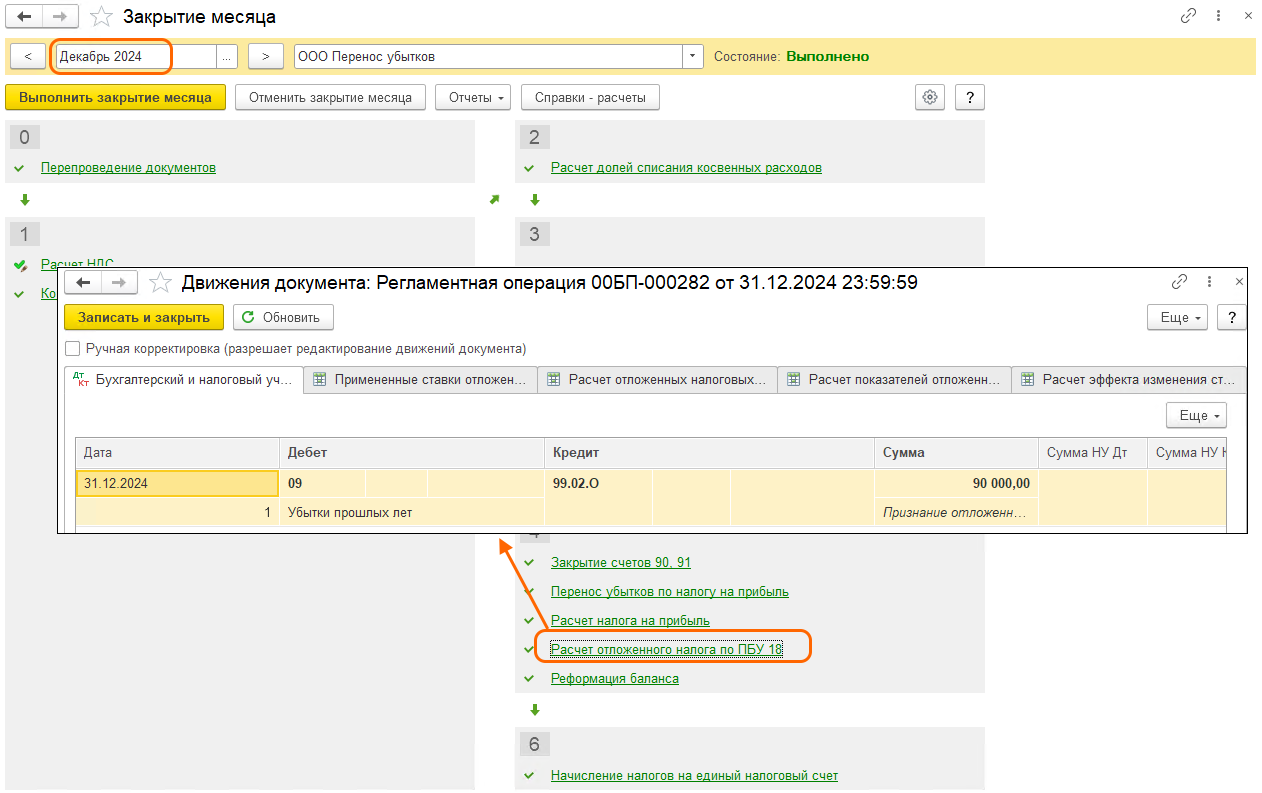Open kebab menu in document movements window

pyautogui.click(x=1210, y=283)
